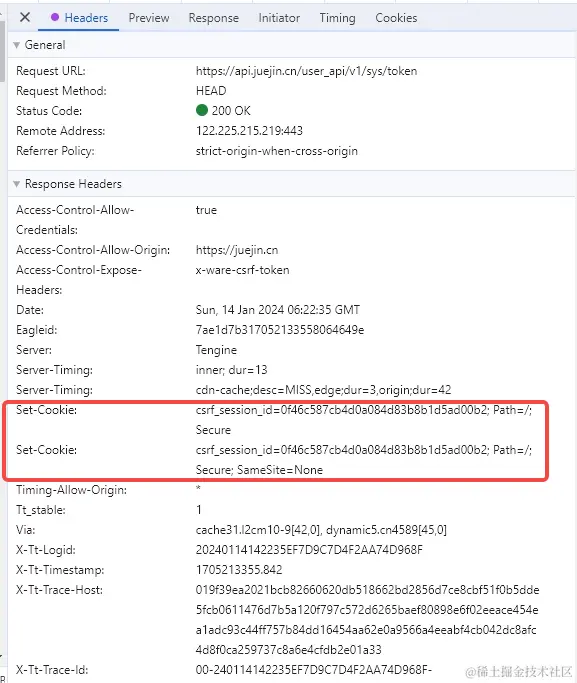The width and height of the screenshot is (577, 683).
Task: Open the Initiator tab
Action: (x=279, y=18)
